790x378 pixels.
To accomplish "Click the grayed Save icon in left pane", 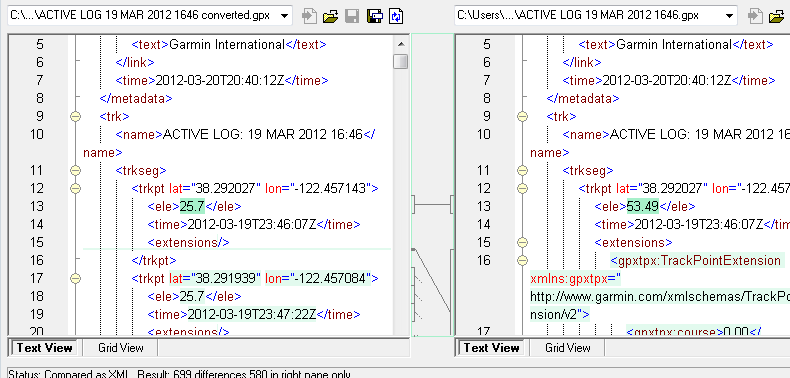I will click(352, 16).
